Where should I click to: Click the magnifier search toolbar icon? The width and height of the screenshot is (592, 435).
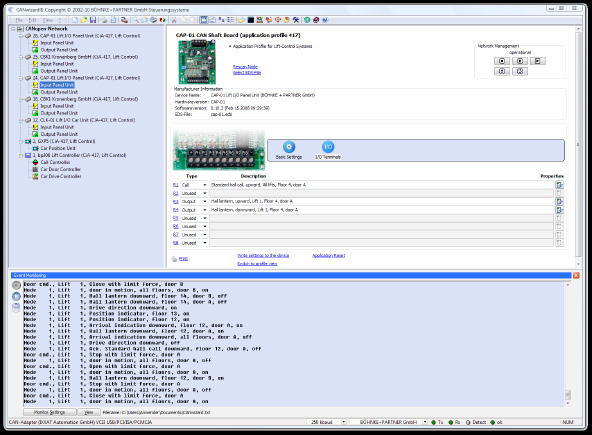[x=135, y=20]
